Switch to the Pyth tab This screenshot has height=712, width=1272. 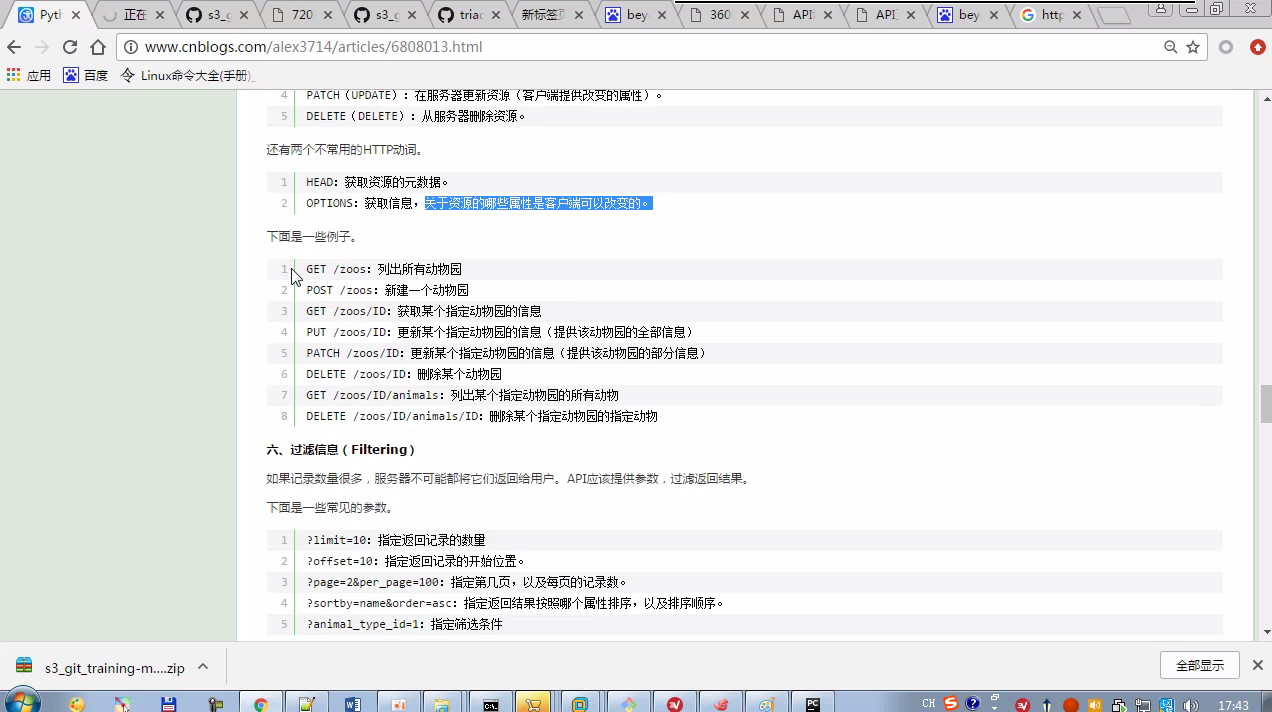pyautogui.click(x=50, y=15)
